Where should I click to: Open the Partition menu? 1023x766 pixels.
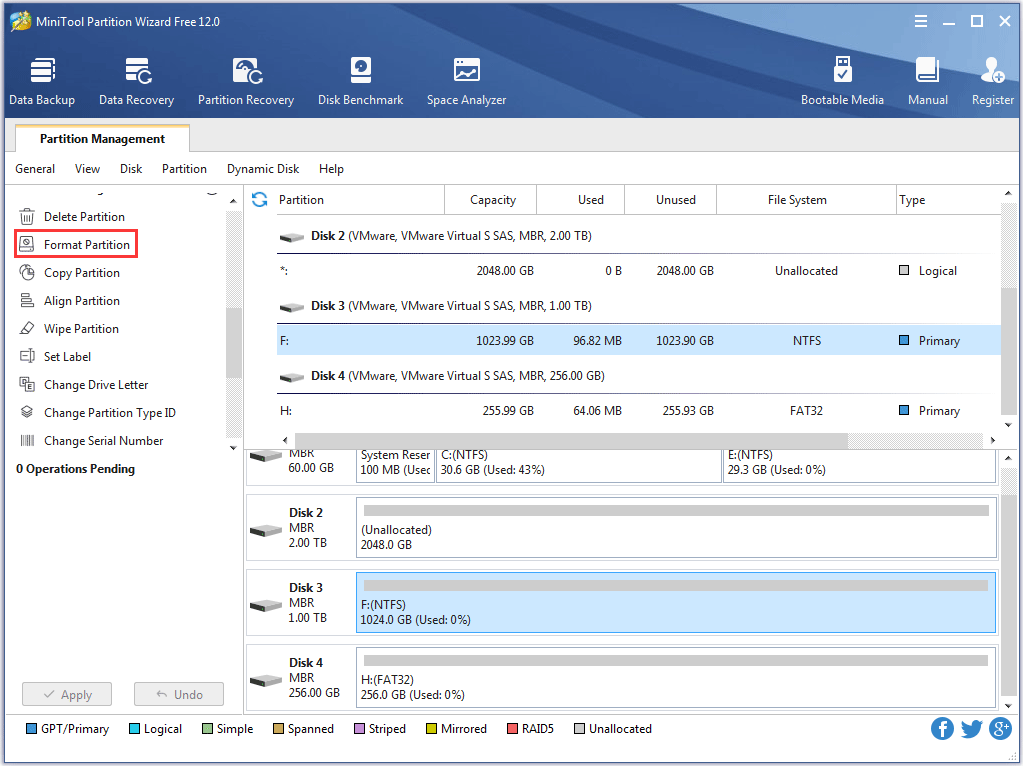pos(185,169)
